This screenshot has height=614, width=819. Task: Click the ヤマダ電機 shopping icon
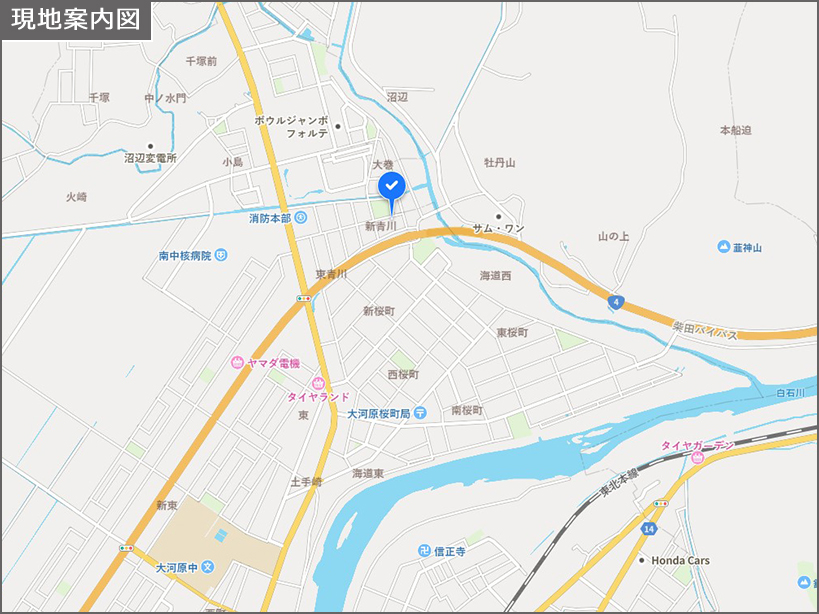[x=238, y=362]
